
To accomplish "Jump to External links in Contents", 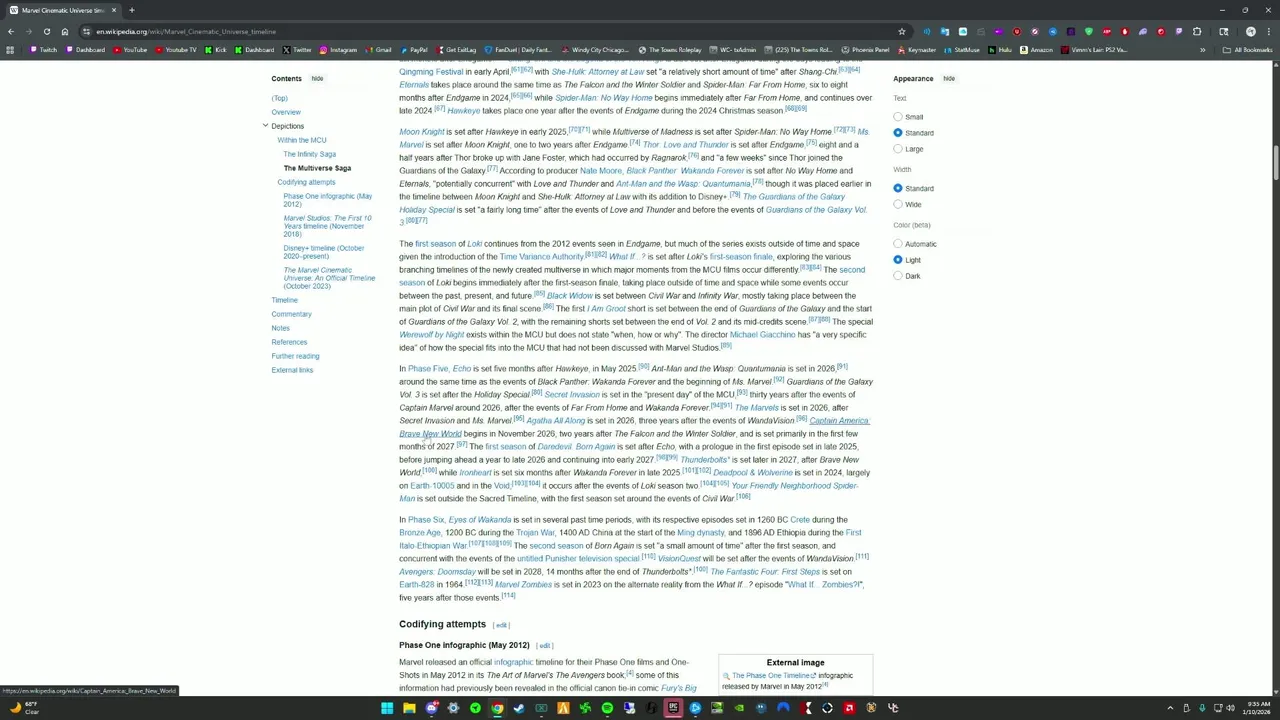I will coord(292,370).
